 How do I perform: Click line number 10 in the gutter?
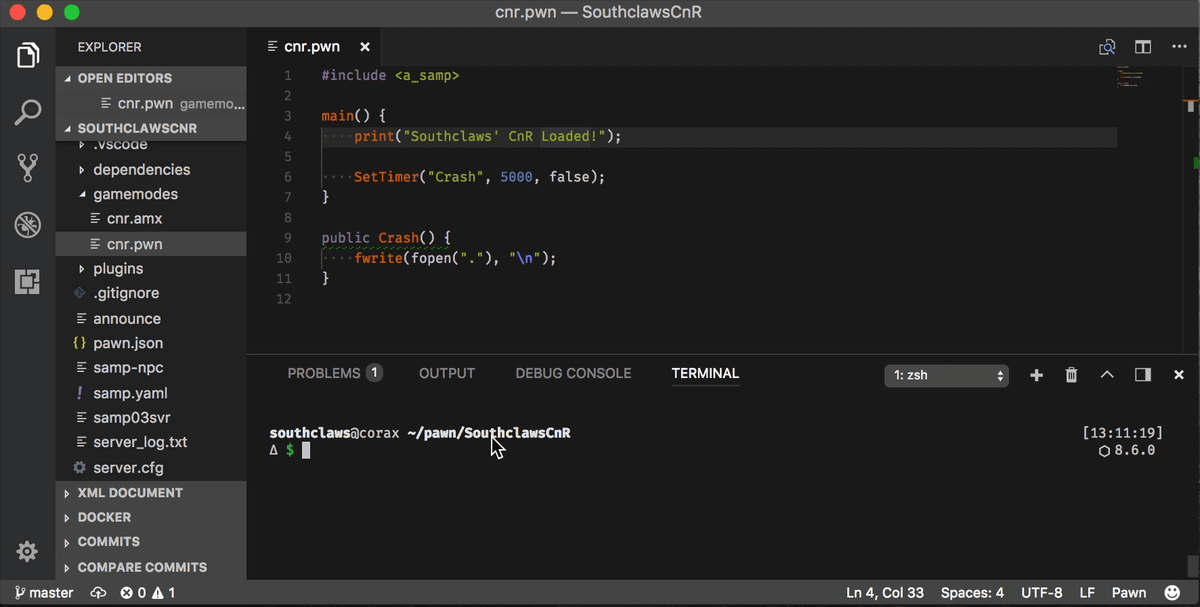tap(283, 258)
